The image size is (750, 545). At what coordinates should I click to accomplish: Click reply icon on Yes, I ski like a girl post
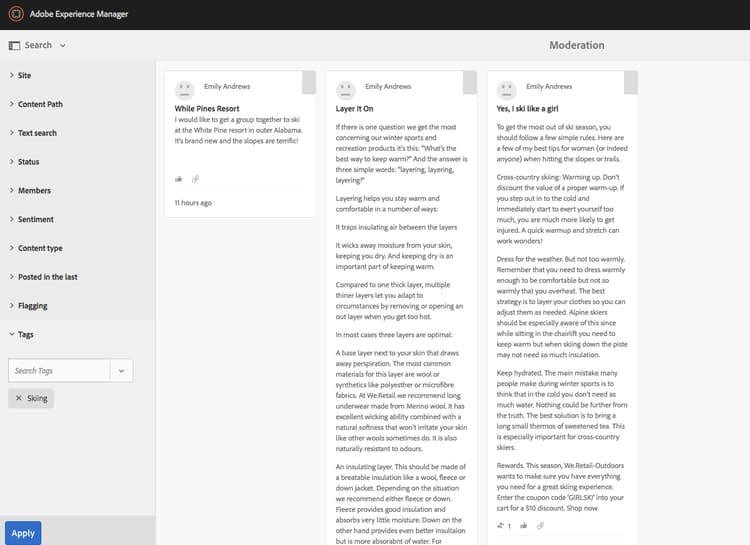(x=500, y=525)
